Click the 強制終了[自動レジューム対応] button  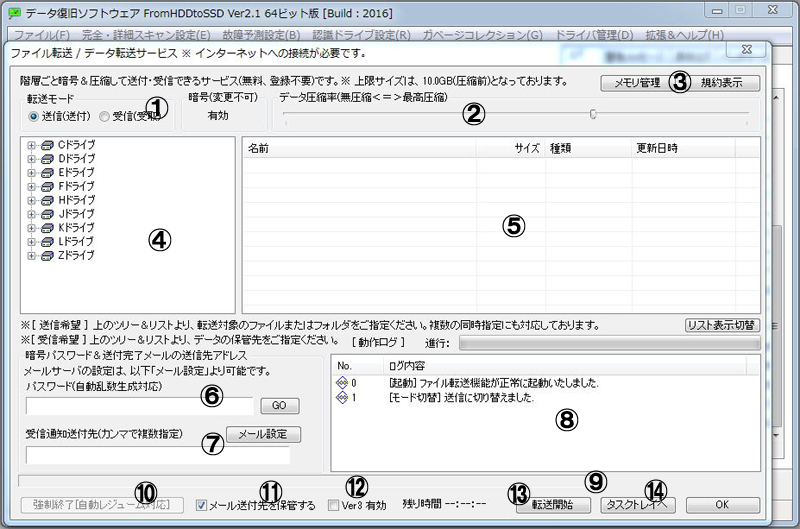[102, 505]
